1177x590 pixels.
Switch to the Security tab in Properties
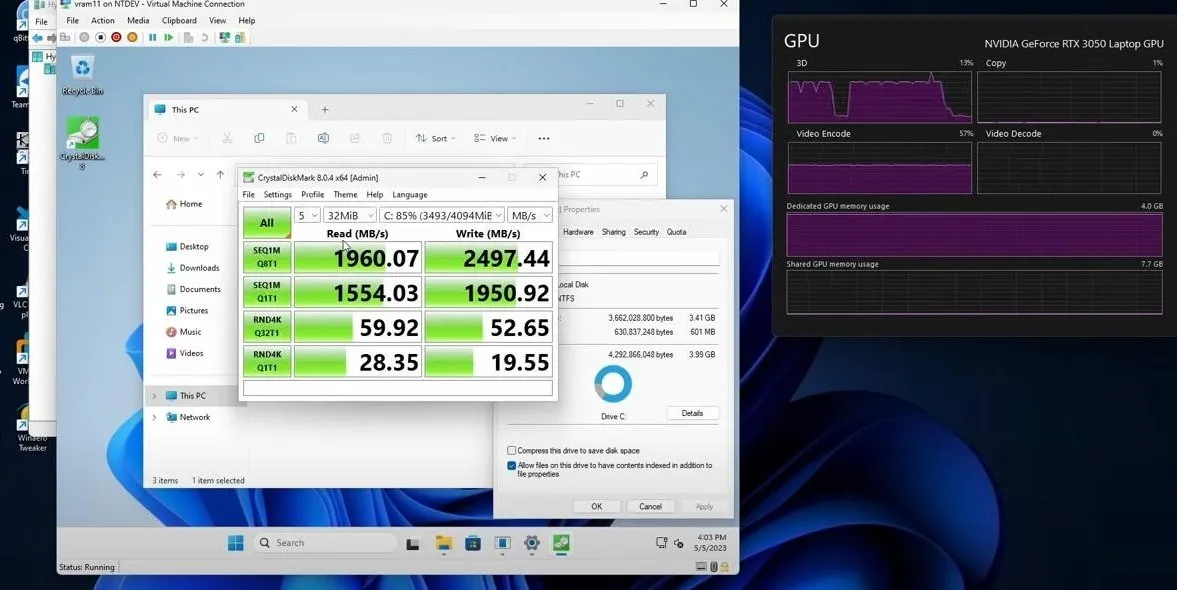point(646,232)
